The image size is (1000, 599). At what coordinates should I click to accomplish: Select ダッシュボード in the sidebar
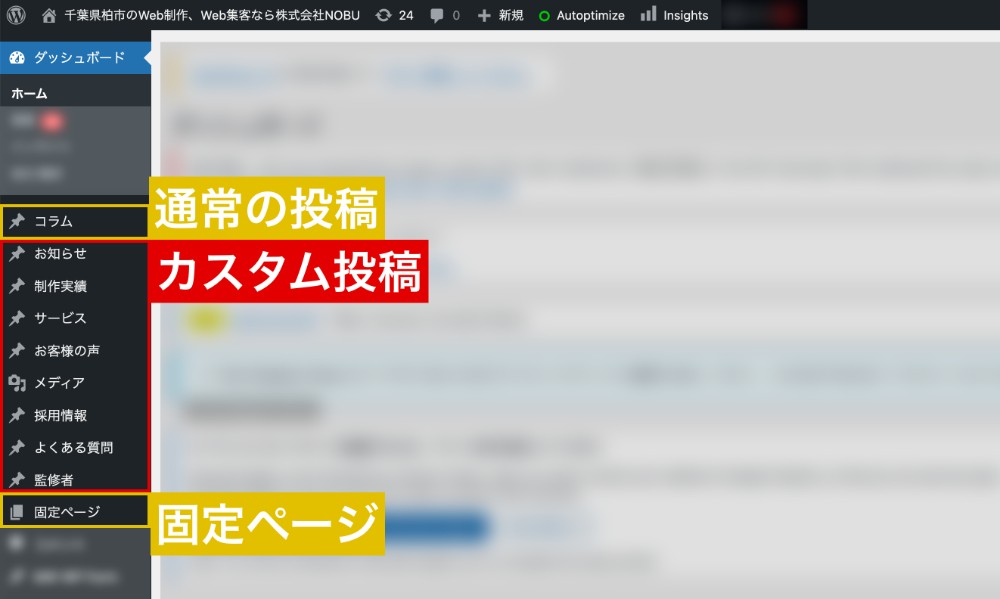[79, 57]
